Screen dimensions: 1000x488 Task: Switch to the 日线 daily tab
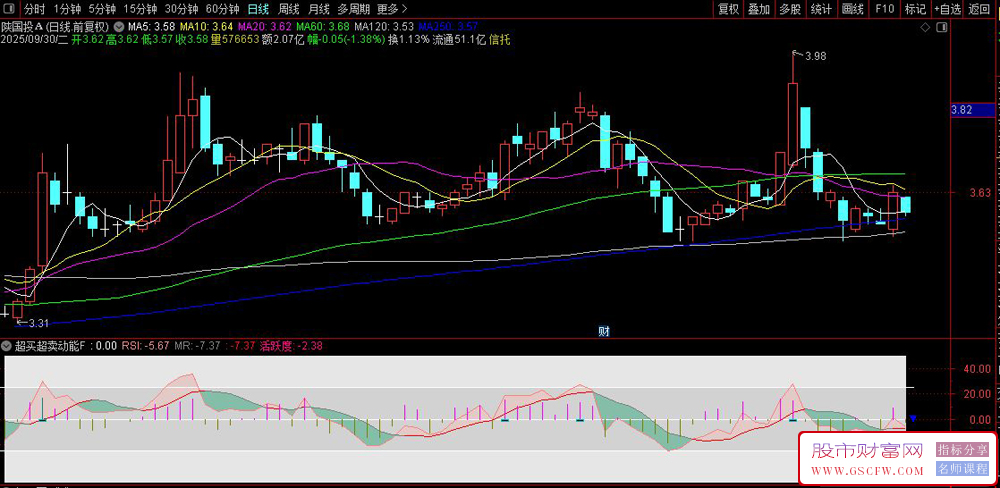(257, 9)
